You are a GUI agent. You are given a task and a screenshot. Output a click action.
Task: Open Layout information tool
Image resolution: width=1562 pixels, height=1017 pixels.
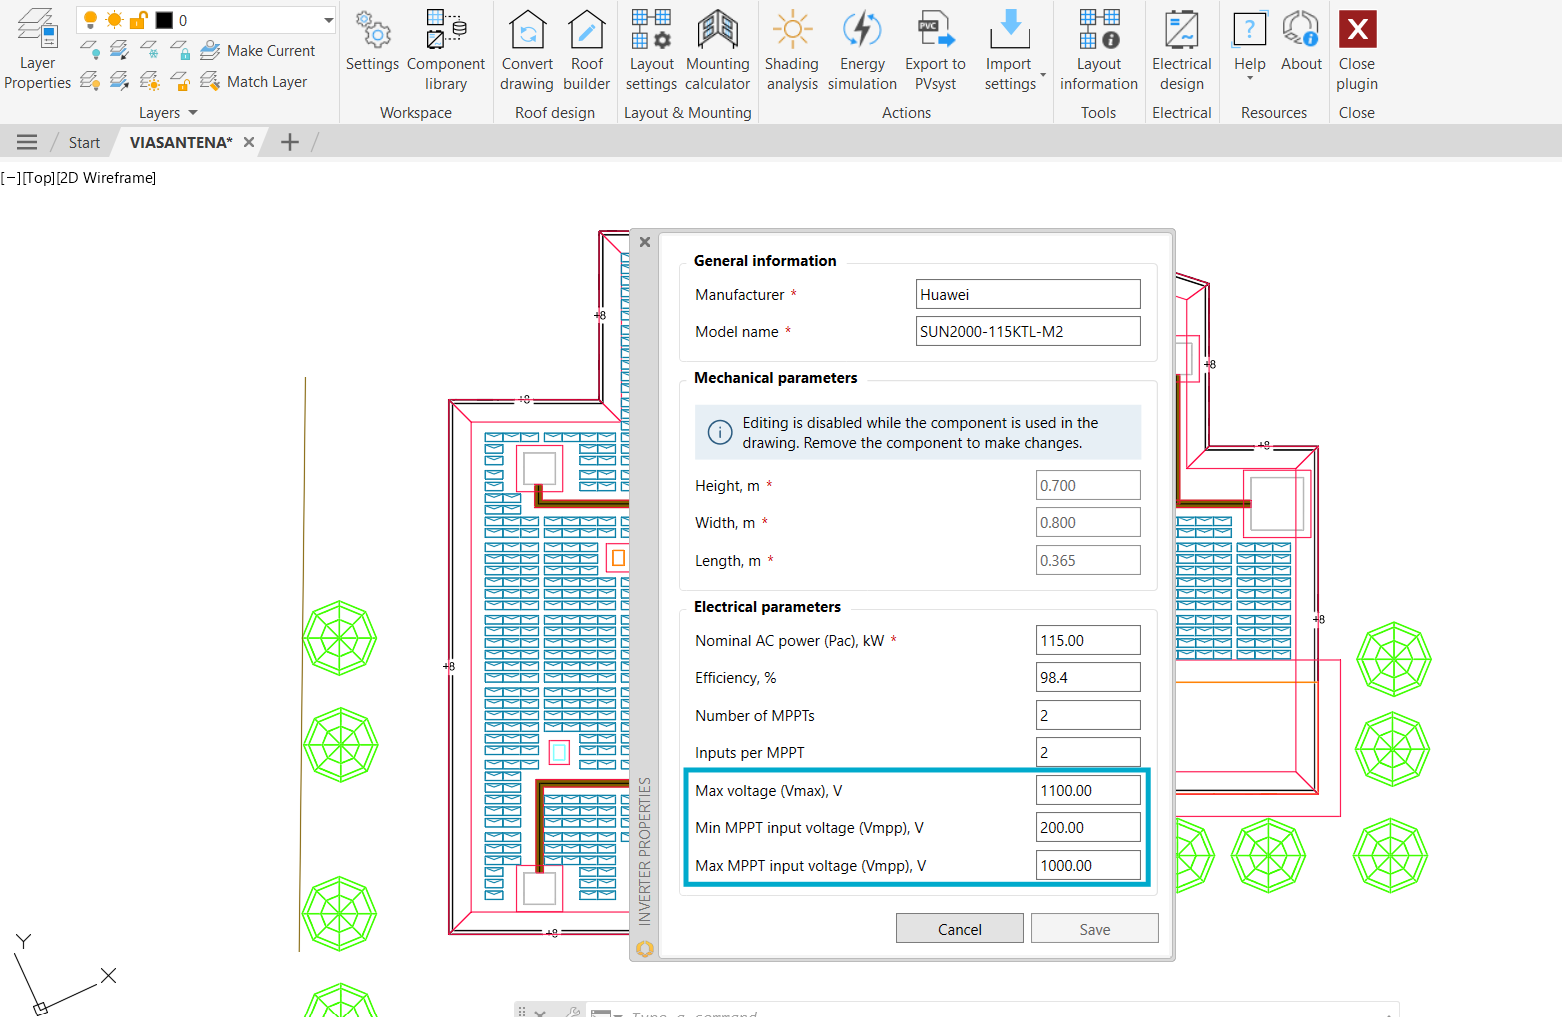tap(1099, 50)
